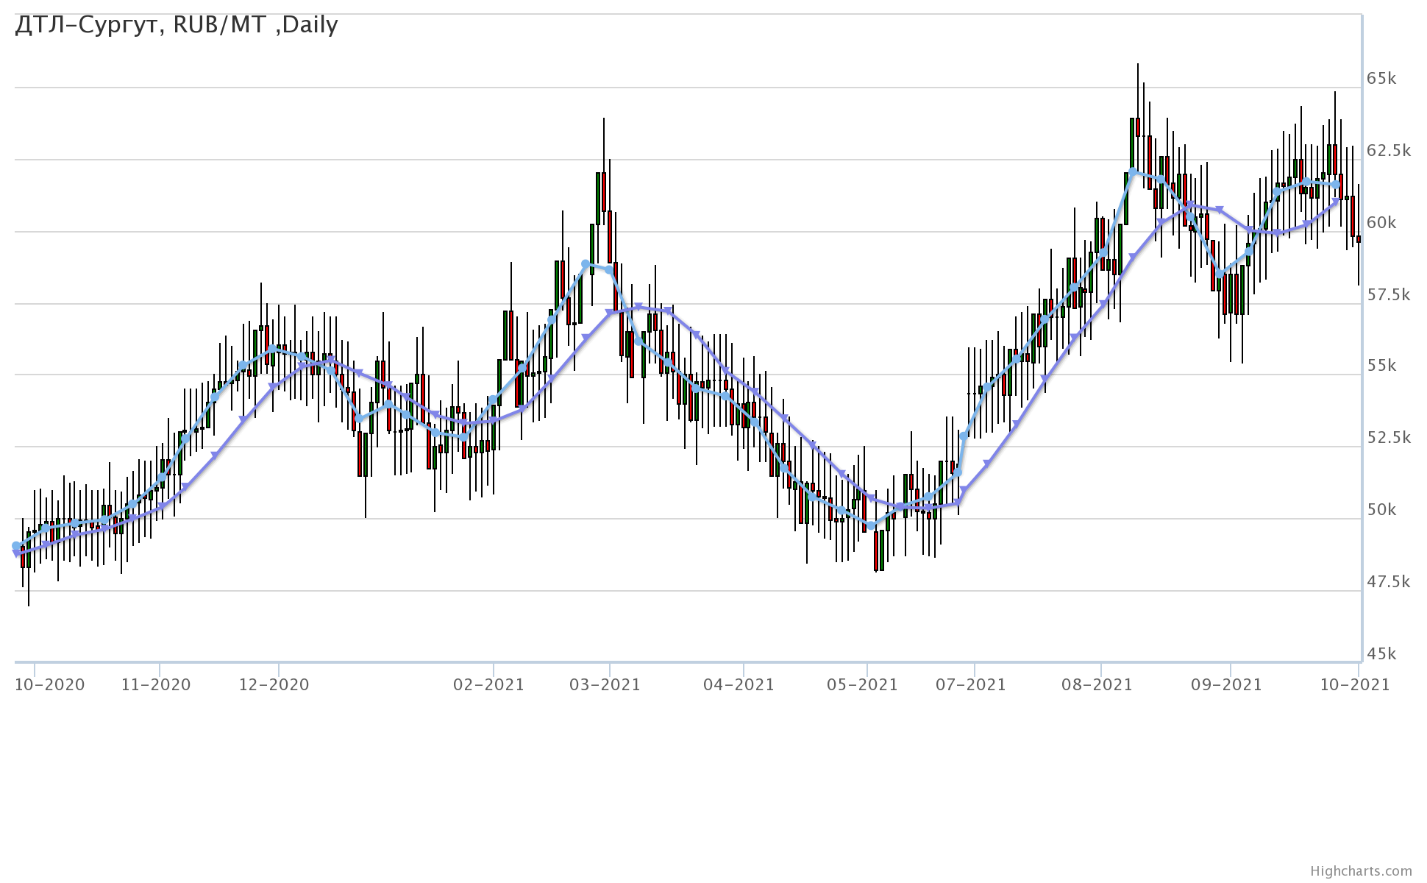Click the 05-2021 x-axis date label
Viewport: 1427px width, 883px height.
863,685
